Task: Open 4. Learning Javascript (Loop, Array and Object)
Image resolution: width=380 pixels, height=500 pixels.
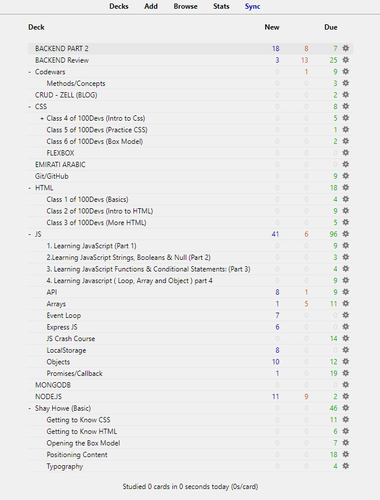Action: coord(129,281)
